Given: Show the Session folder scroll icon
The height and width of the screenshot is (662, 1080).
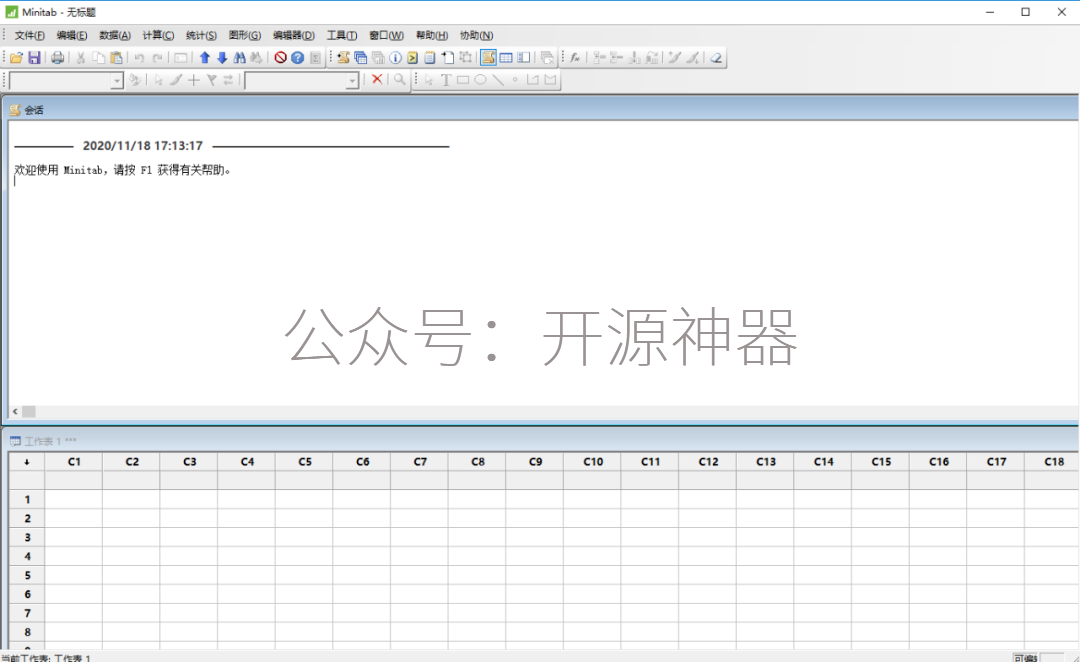Looking at the screenshot, I should [x=343, y=58].
